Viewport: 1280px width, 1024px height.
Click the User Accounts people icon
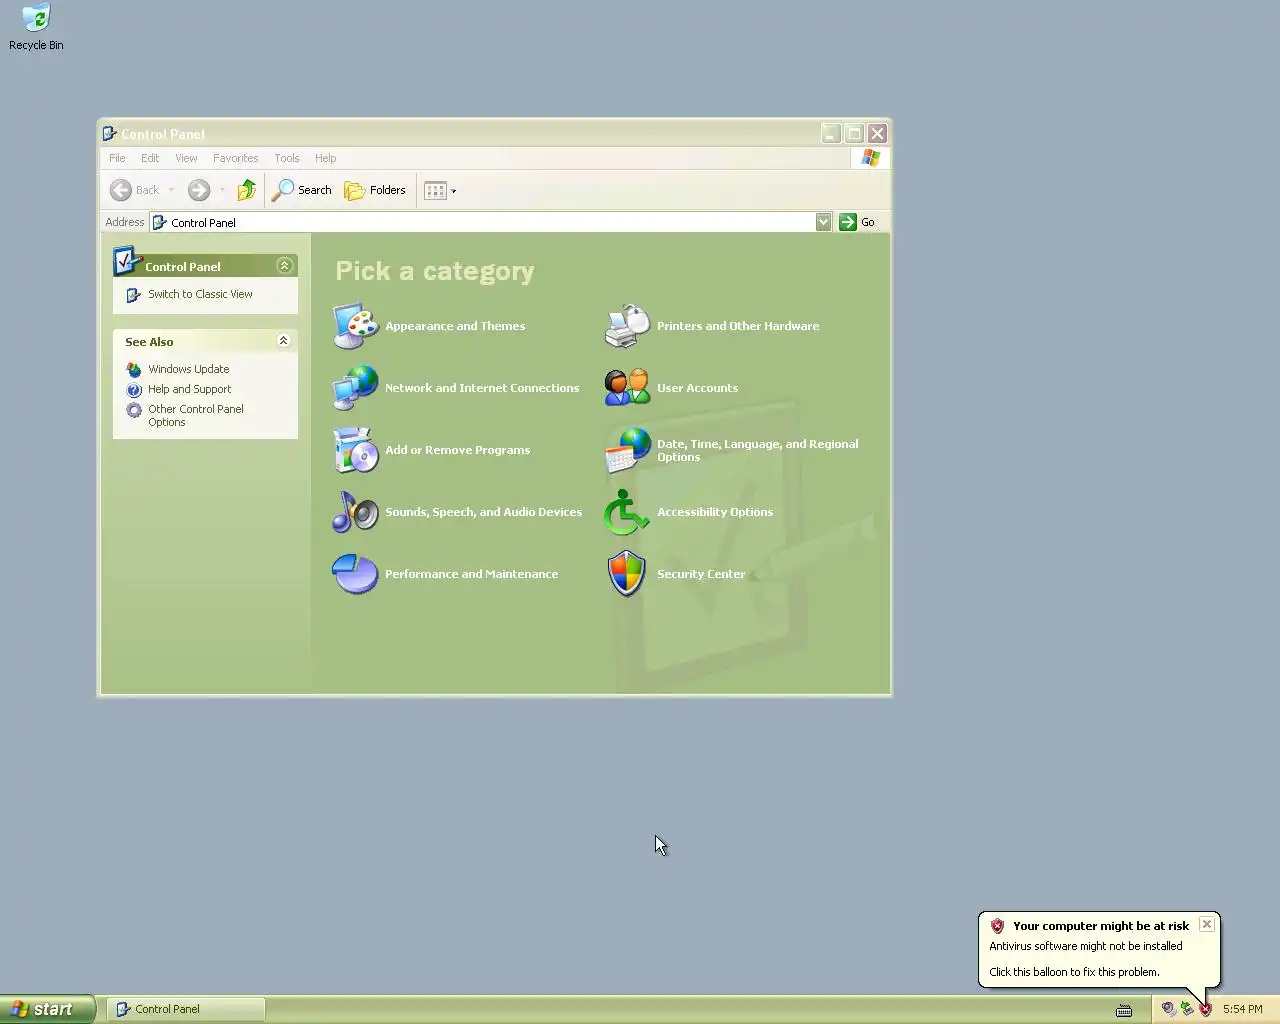pyautogui.click(x=627, y=388)
